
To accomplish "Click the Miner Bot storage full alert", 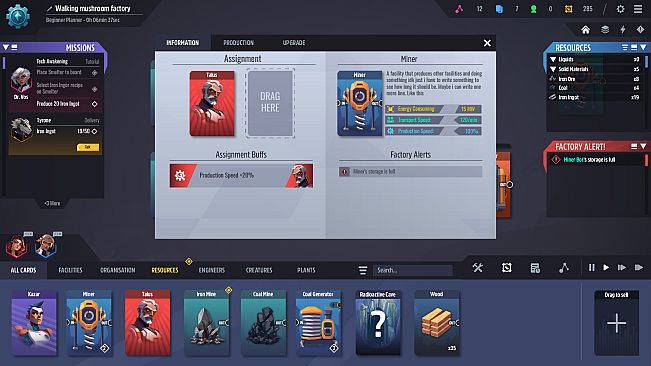I will pos(596,159).
